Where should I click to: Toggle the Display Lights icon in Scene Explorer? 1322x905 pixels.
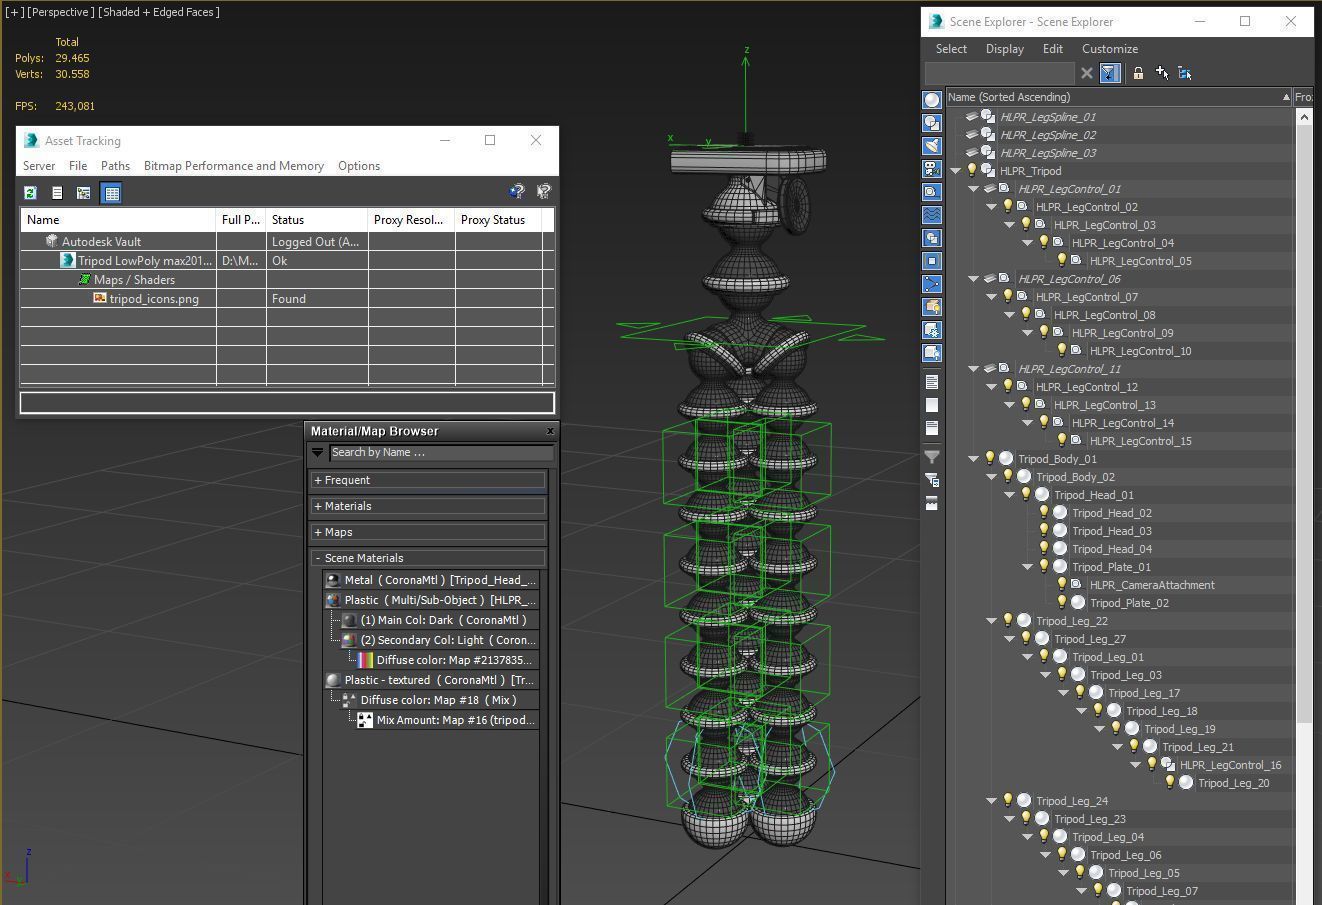(x=932, y=146)
